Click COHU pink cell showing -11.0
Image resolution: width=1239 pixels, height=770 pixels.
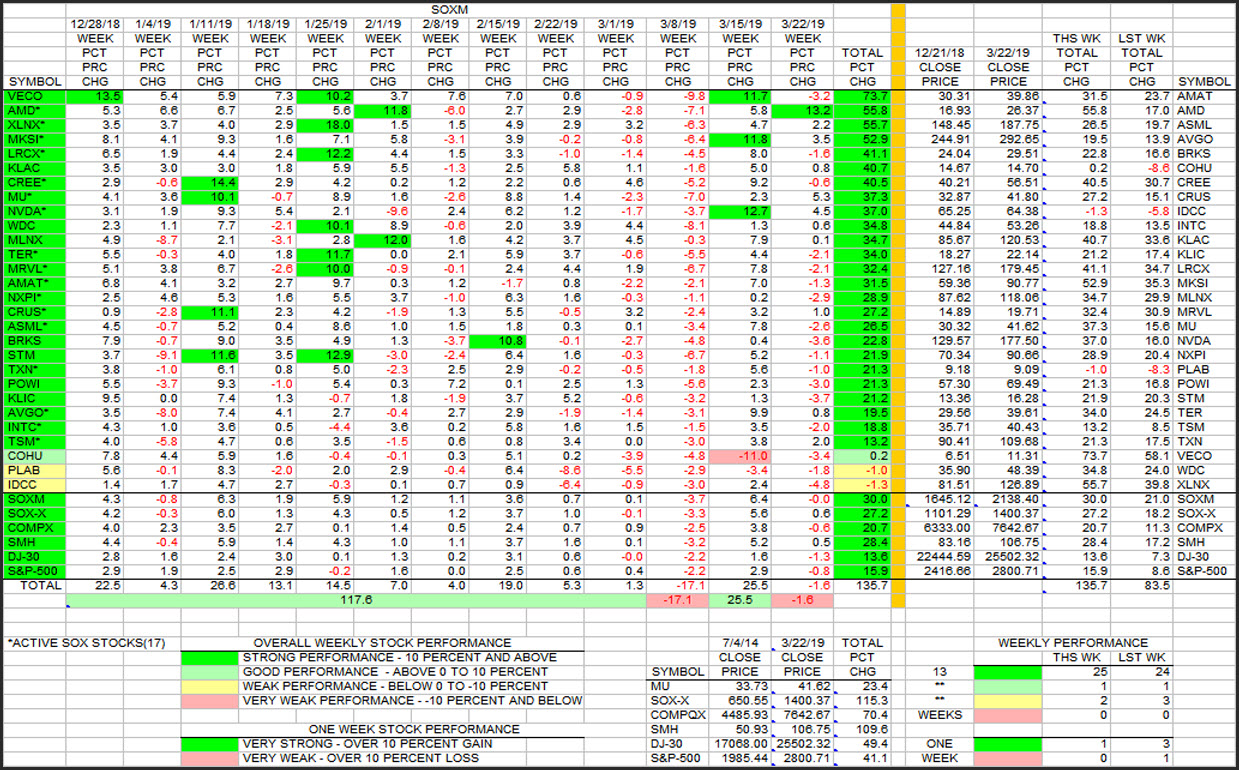click(x=740, y=458)
